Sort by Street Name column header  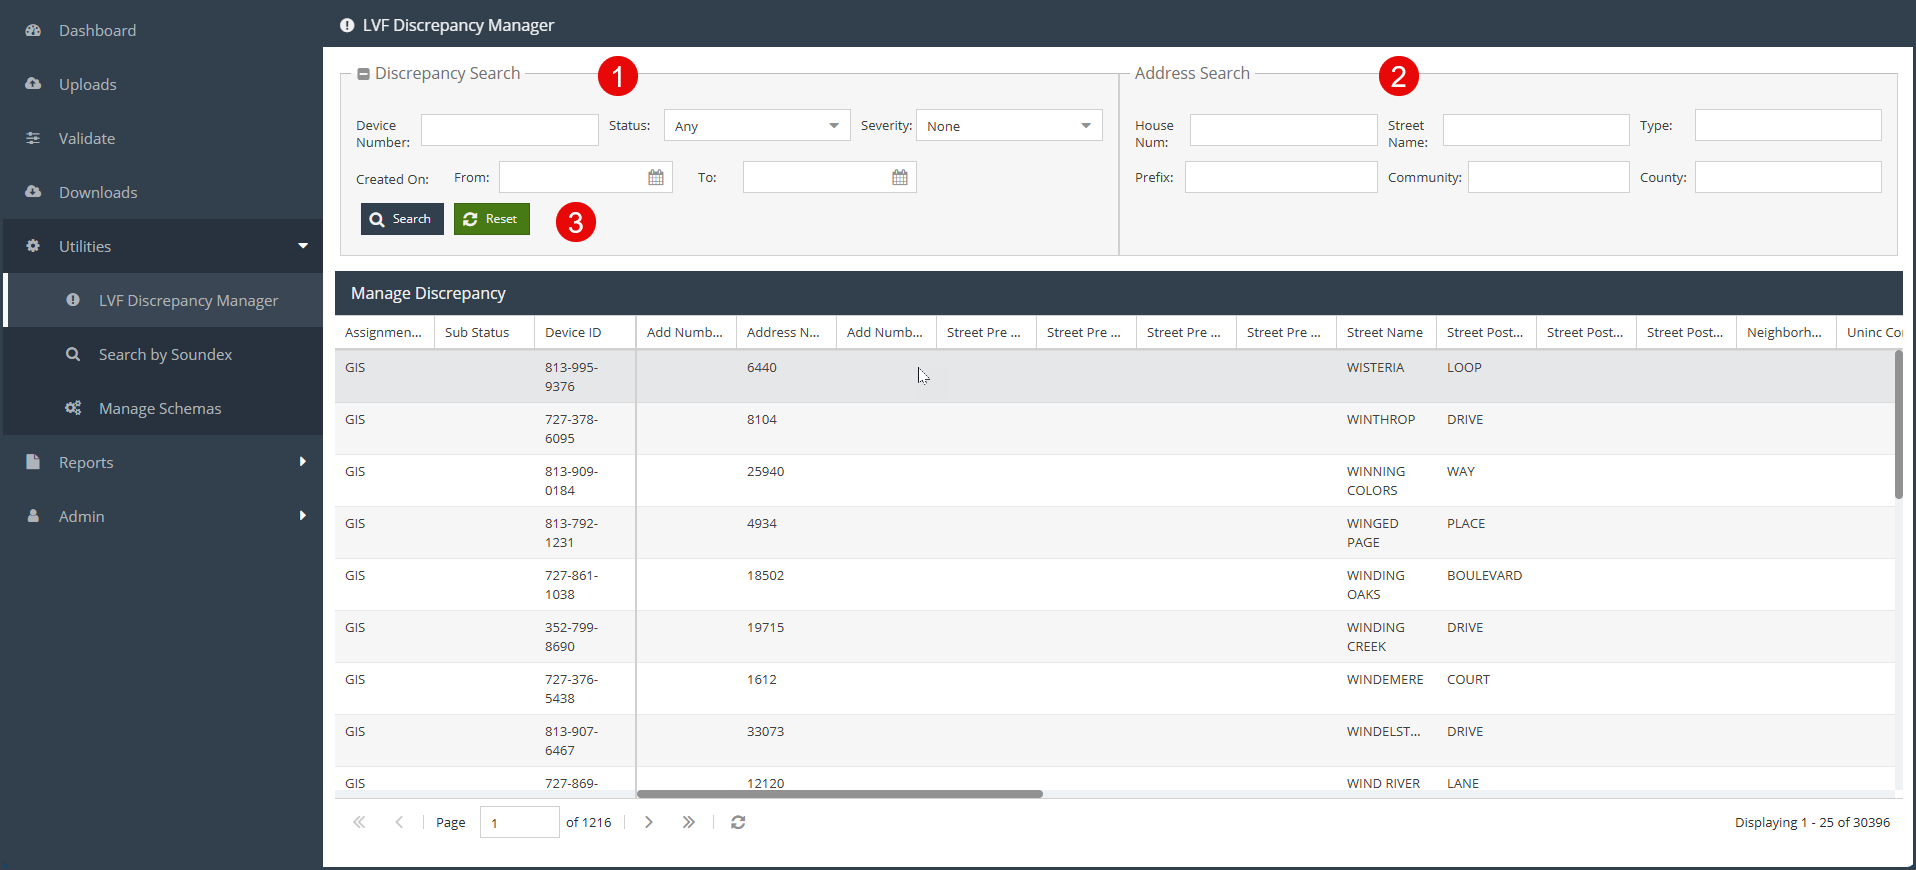click(1385, 332)
